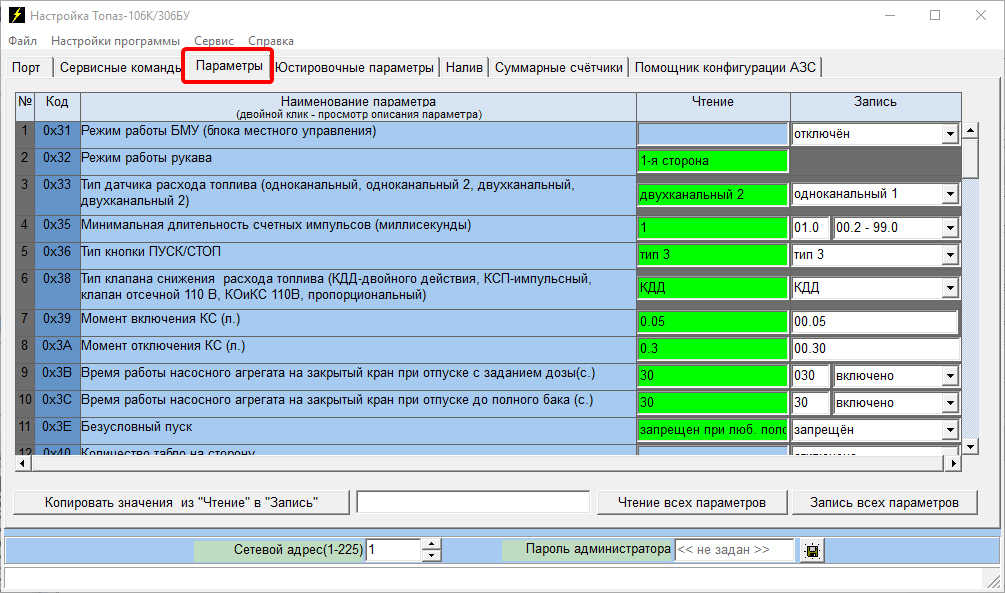Click the 00.05 КС switch-on write field

875,322
